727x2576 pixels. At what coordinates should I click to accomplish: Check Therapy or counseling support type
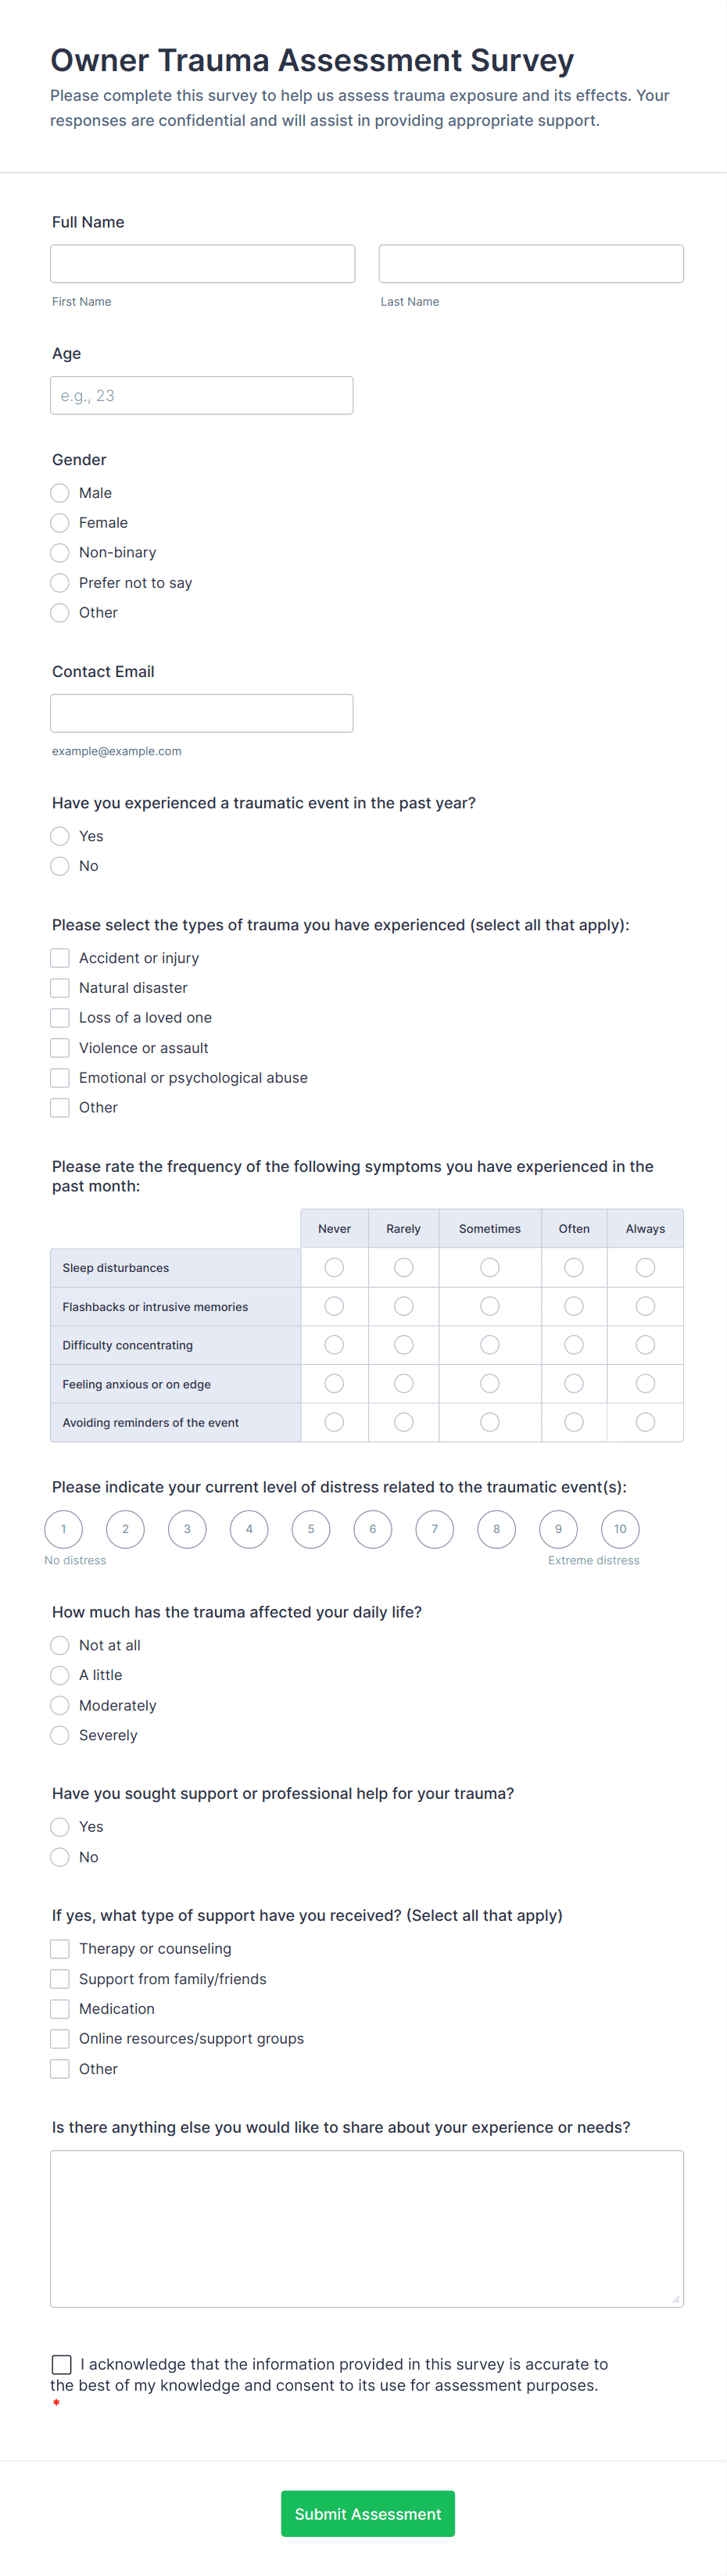click(x=59, y=1948)
